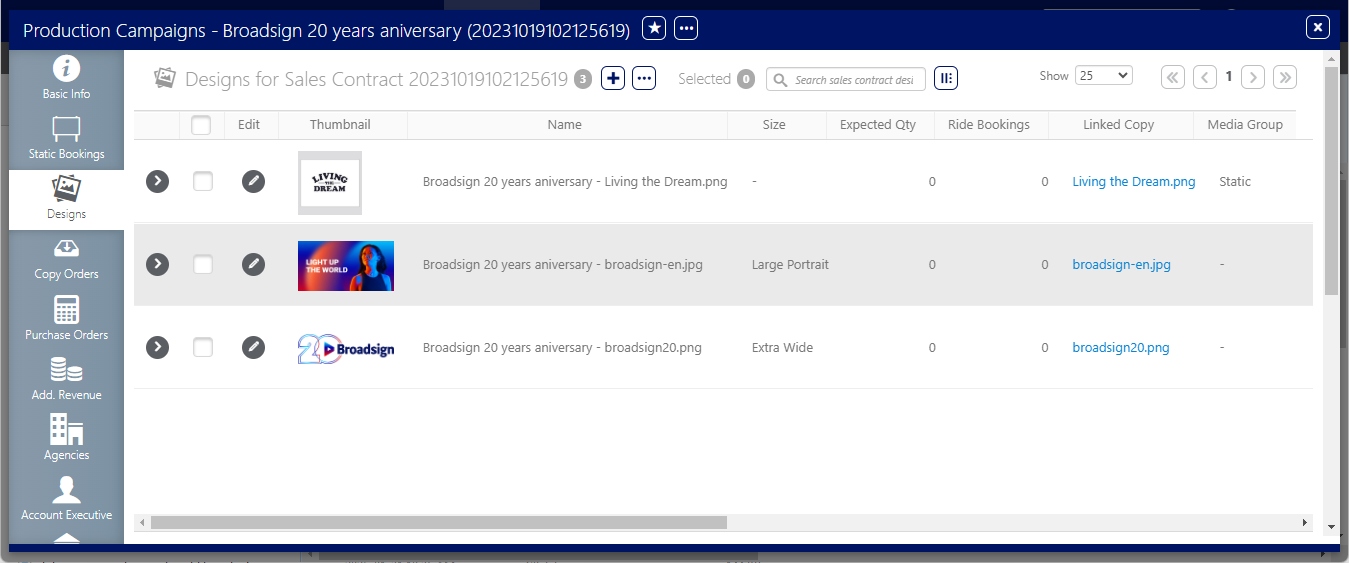Close the Production Campaigns dialog
This screenshot has height=563, width=1349.
pos(1318,27)
